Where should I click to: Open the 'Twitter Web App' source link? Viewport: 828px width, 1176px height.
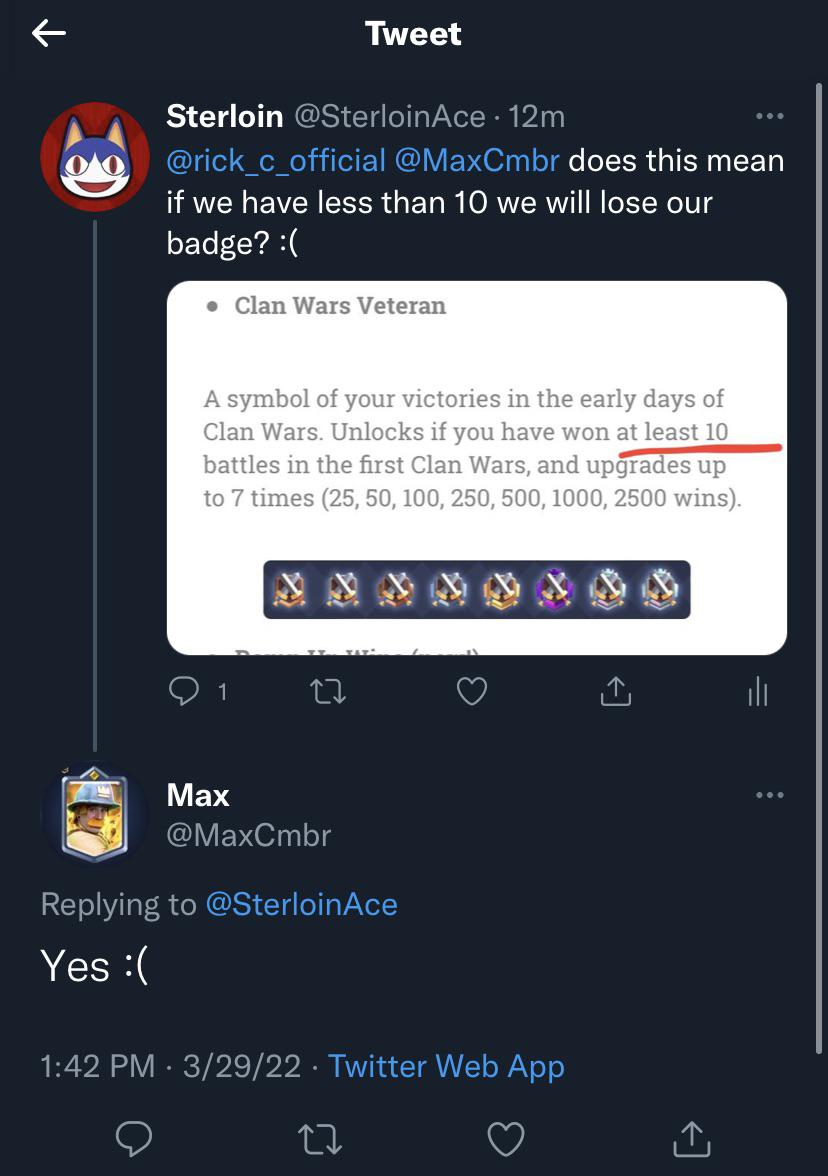coord(446,1066)
